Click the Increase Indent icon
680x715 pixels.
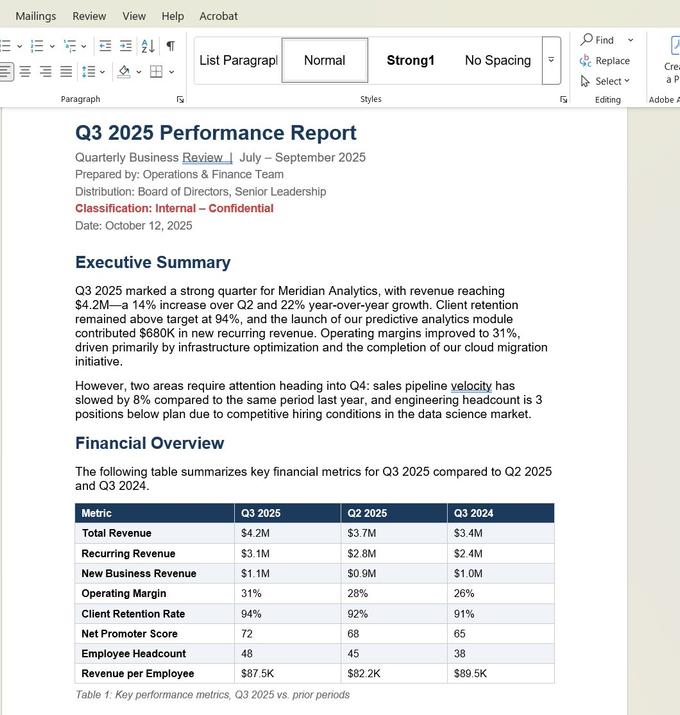(125, 46)
